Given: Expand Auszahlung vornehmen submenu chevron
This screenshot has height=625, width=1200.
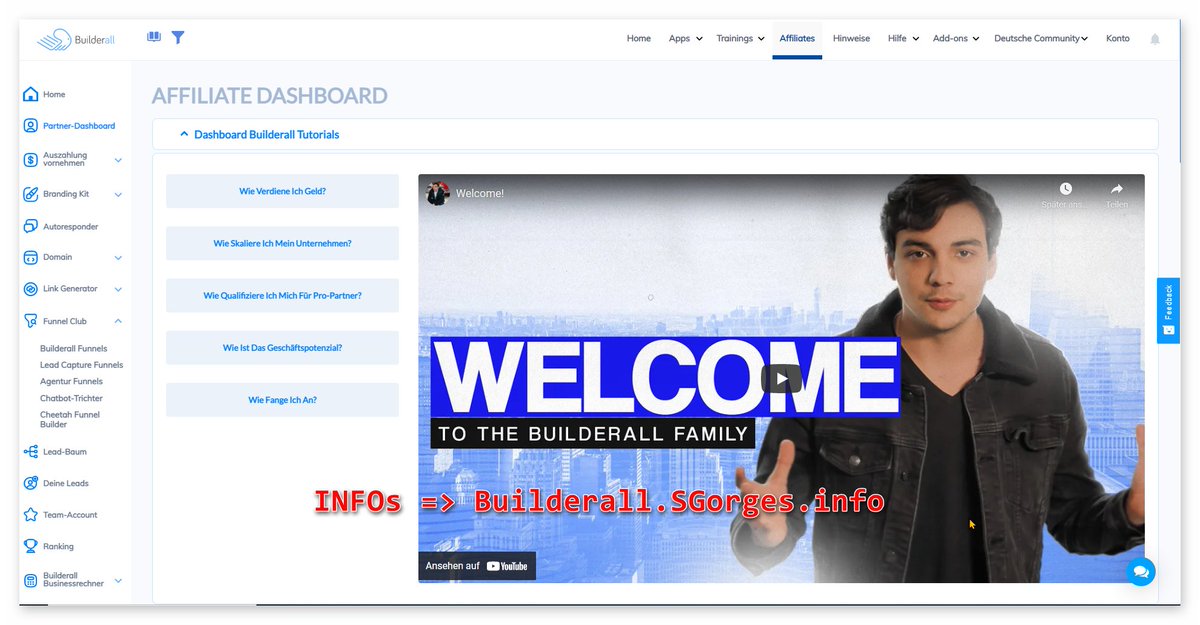Looking at the screenshot, I should [118, 160].
